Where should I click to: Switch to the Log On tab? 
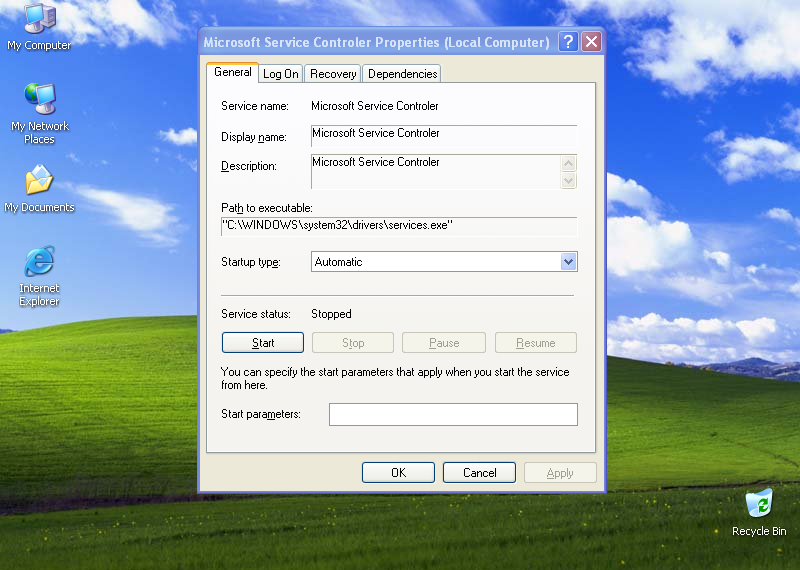pyautogui.click(x=281, y=74)
